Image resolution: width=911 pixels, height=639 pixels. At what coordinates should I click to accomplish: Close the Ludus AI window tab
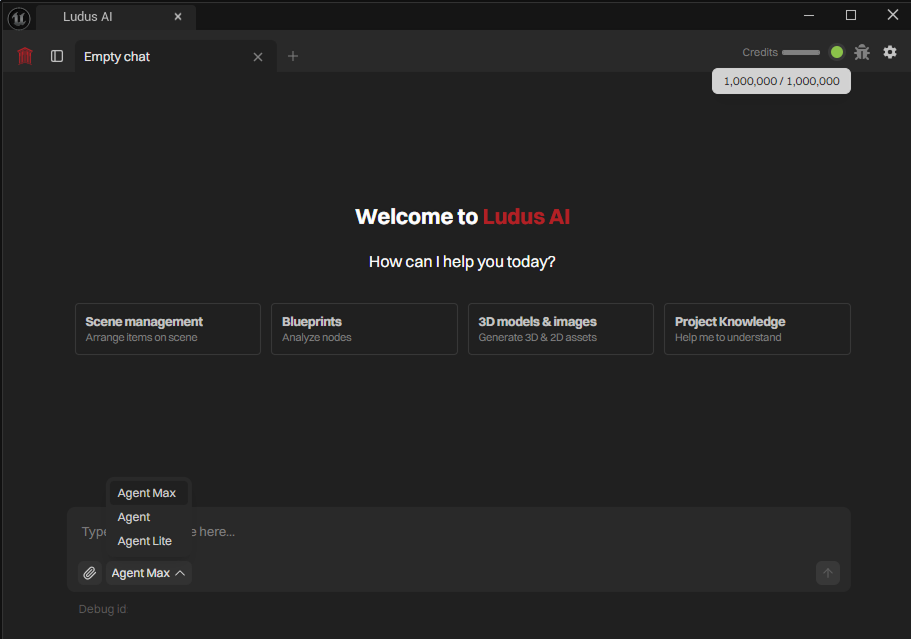click(x=178, y=17)
